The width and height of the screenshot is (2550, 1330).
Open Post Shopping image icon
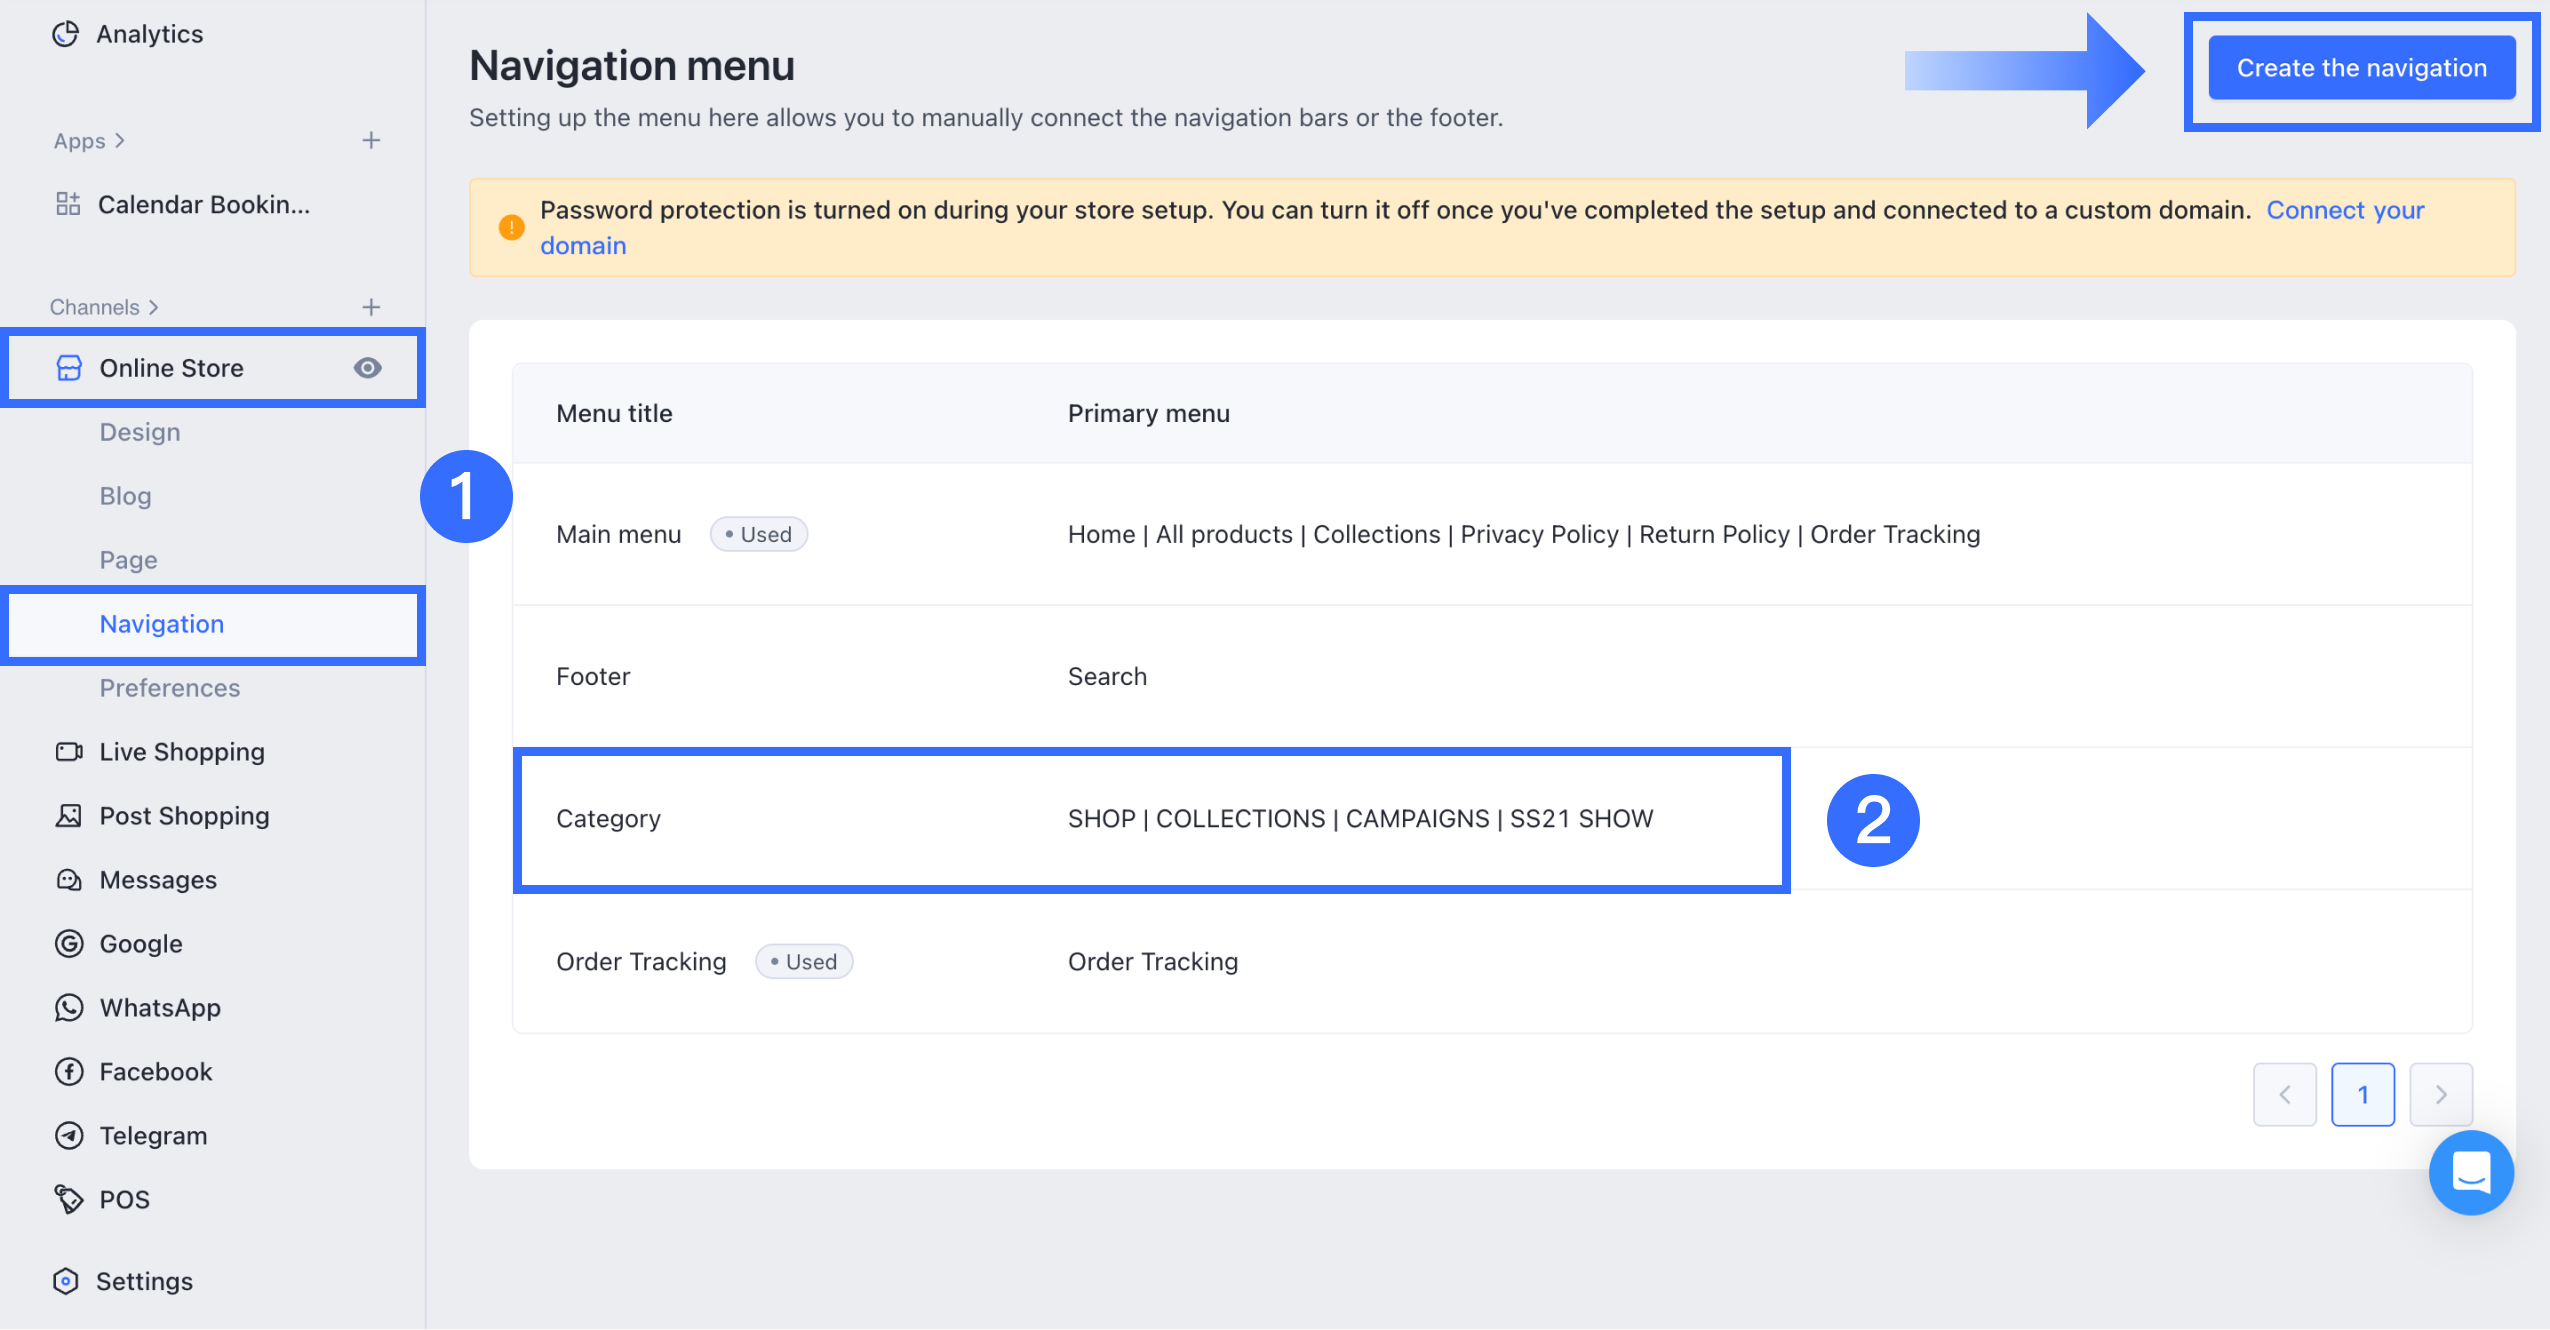(69, 815)
